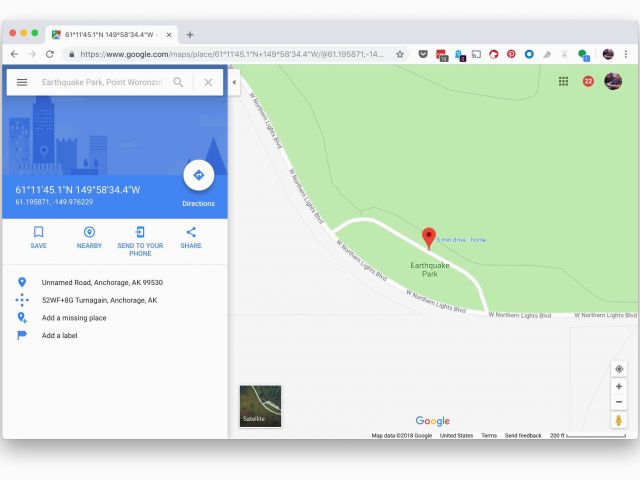Clear the search with the X button
Image resolution: width=640 pixels, height=480 pixels.
(208, 82)
